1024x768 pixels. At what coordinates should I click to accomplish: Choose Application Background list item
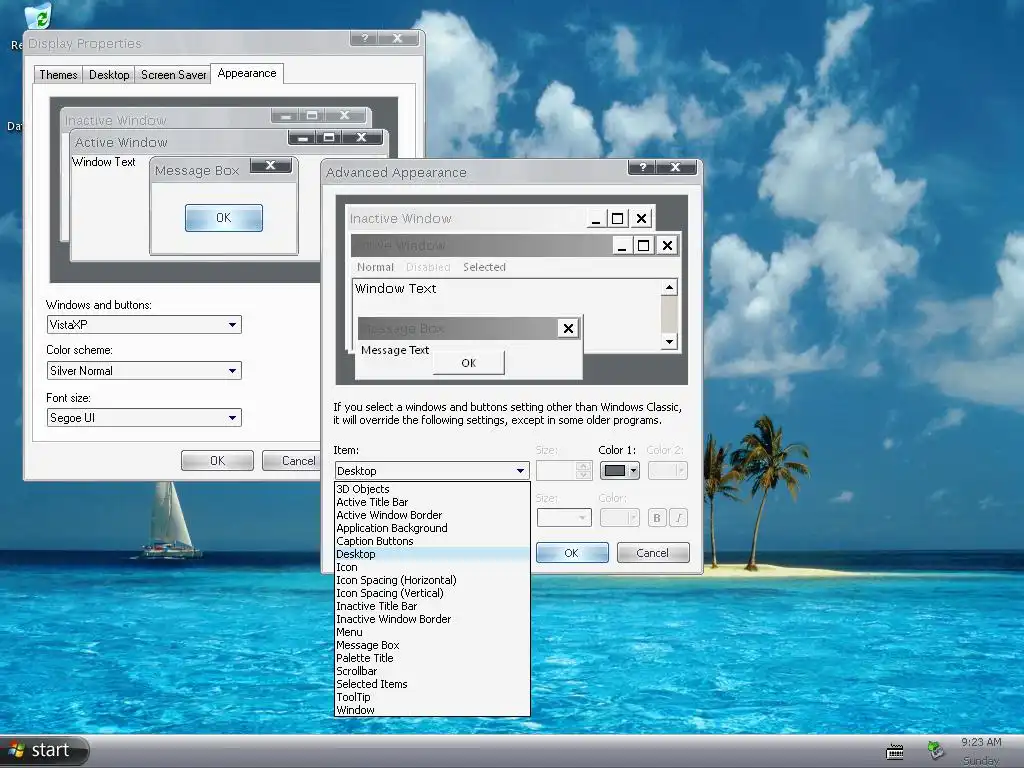point(432,528)
